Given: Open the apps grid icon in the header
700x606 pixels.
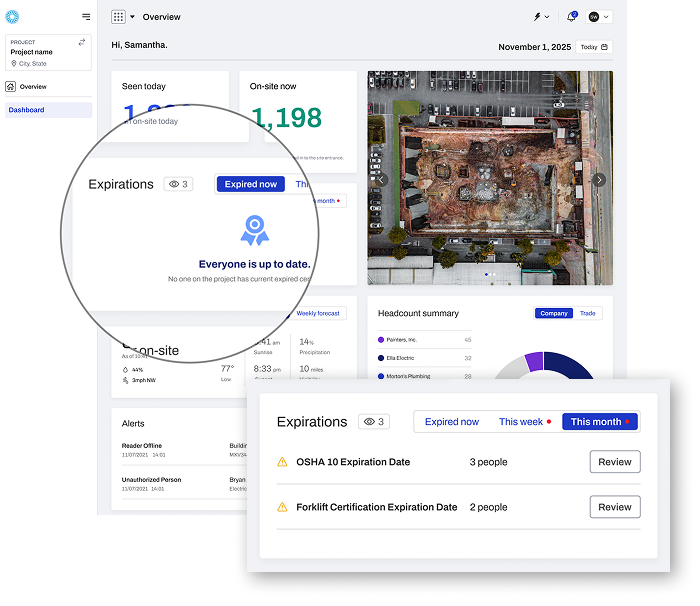Looking at the screenshot, I should [x=118, y=17].
